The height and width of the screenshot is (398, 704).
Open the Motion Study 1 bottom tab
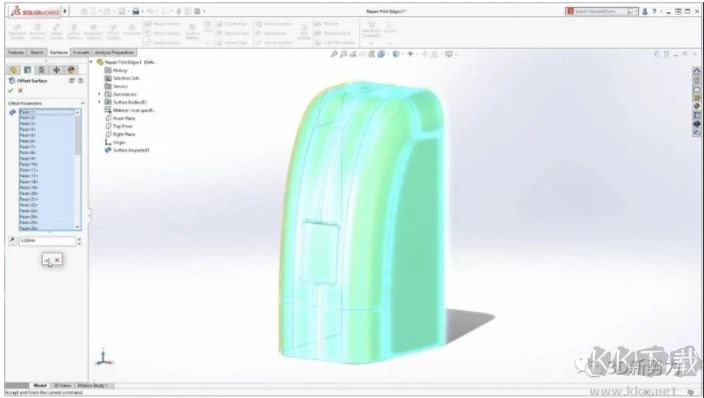click(93, 385)
